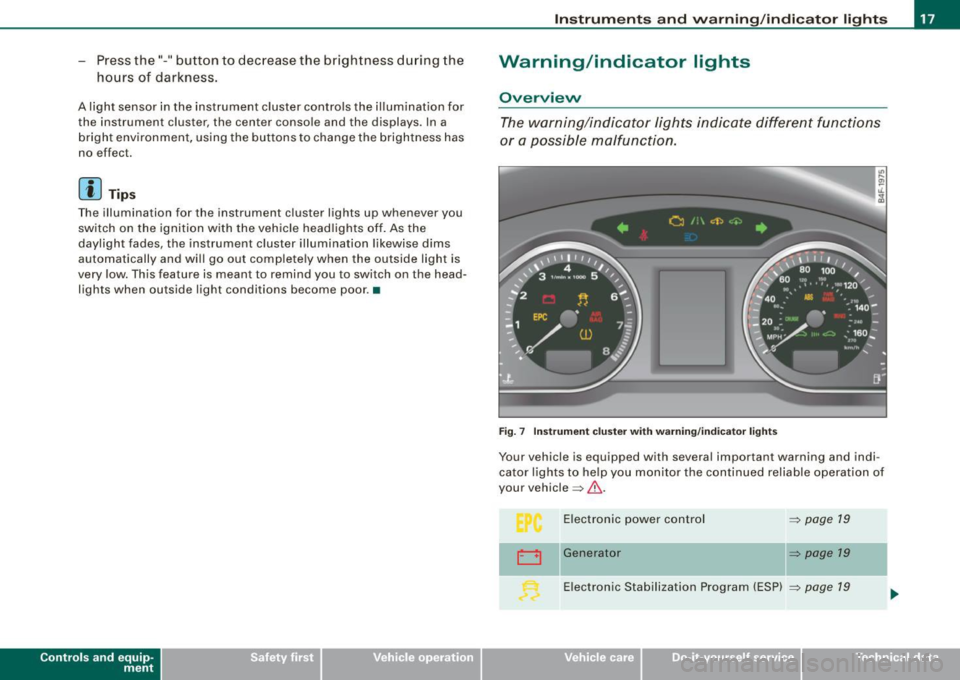Image resolution: width=960 pixels, height=680 pixels.
Task: Click the right turn signal arrow in cluster
Action: tap(761, 228)
